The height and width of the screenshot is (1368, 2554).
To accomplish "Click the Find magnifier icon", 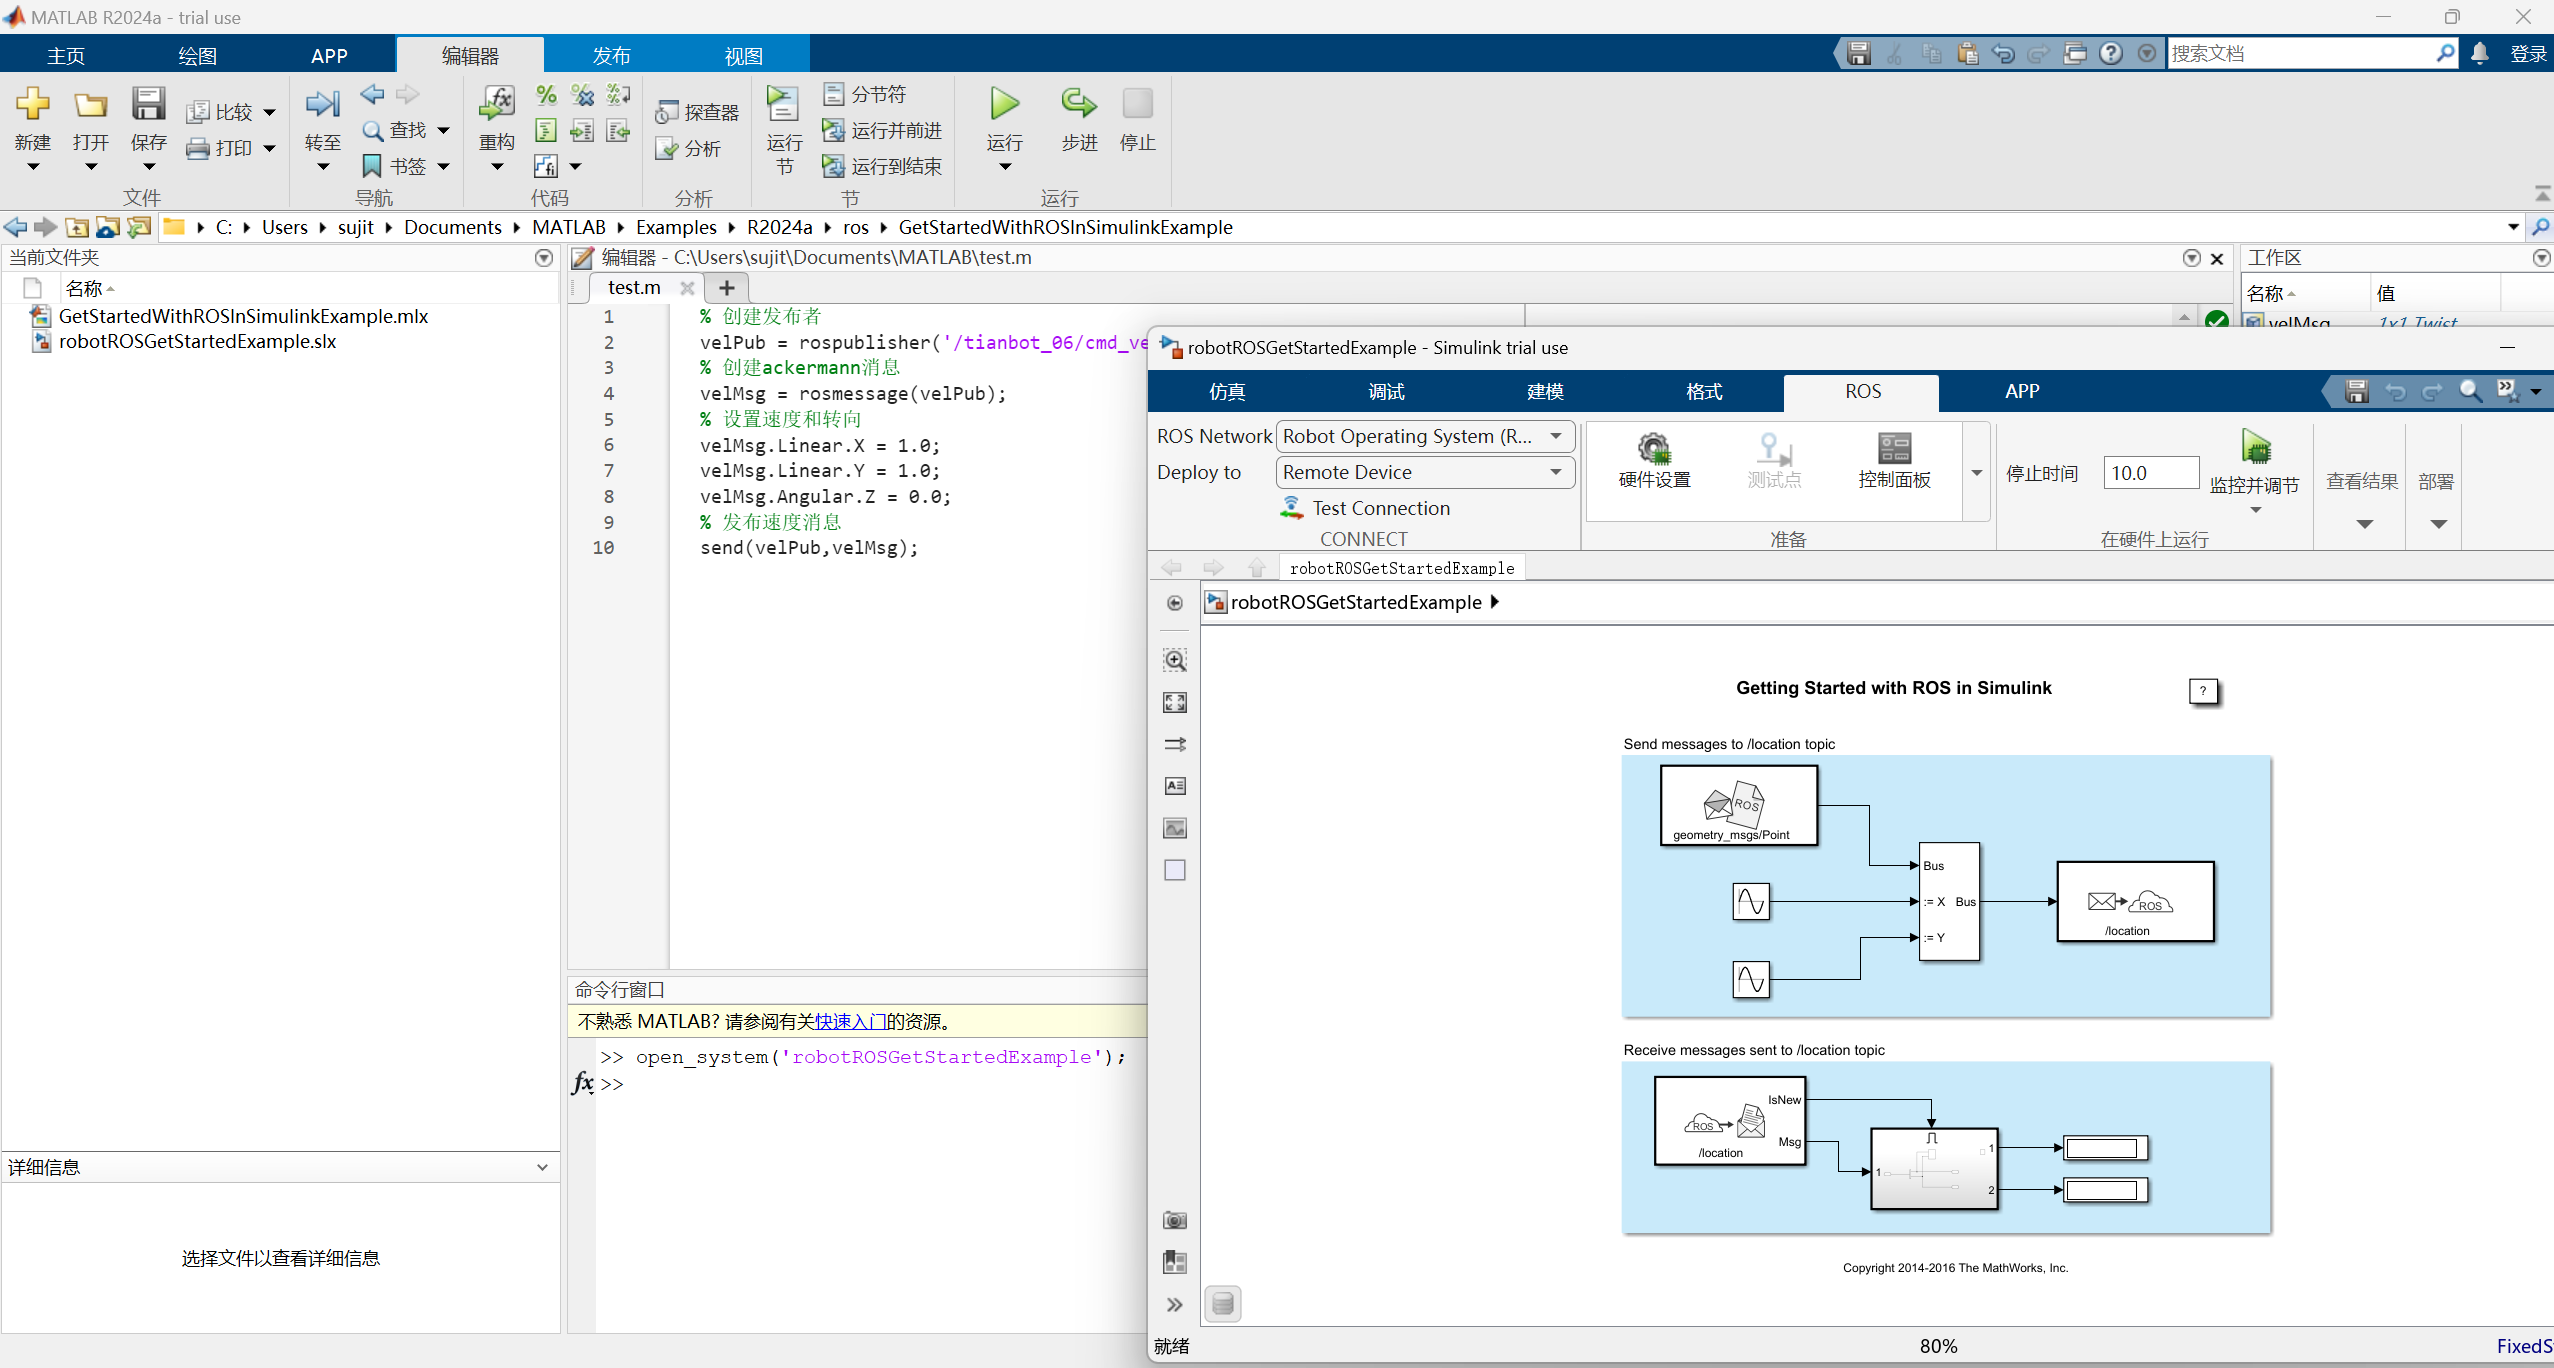I will (x=372, y=130).
